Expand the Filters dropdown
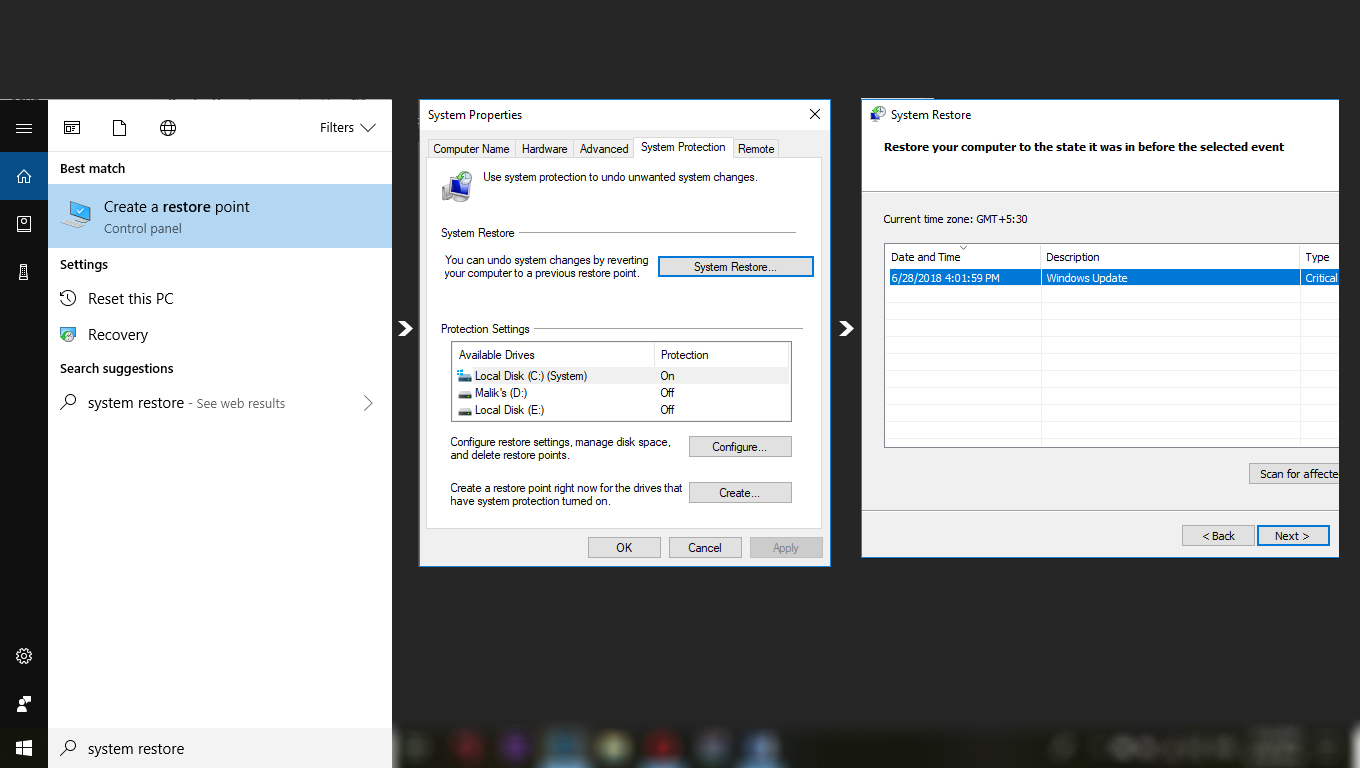Viewport: 1360px width, 768px height. click(x=348, y=128)
